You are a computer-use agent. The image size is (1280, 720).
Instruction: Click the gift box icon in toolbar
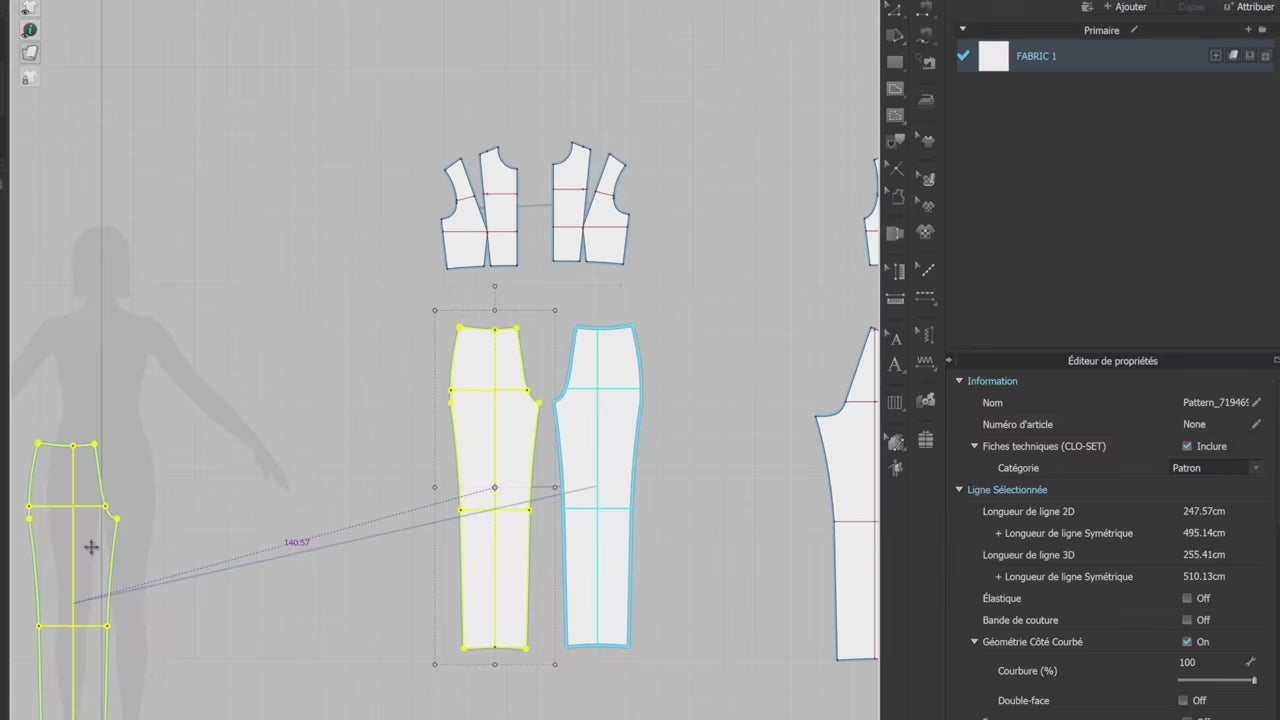(926, 440)
